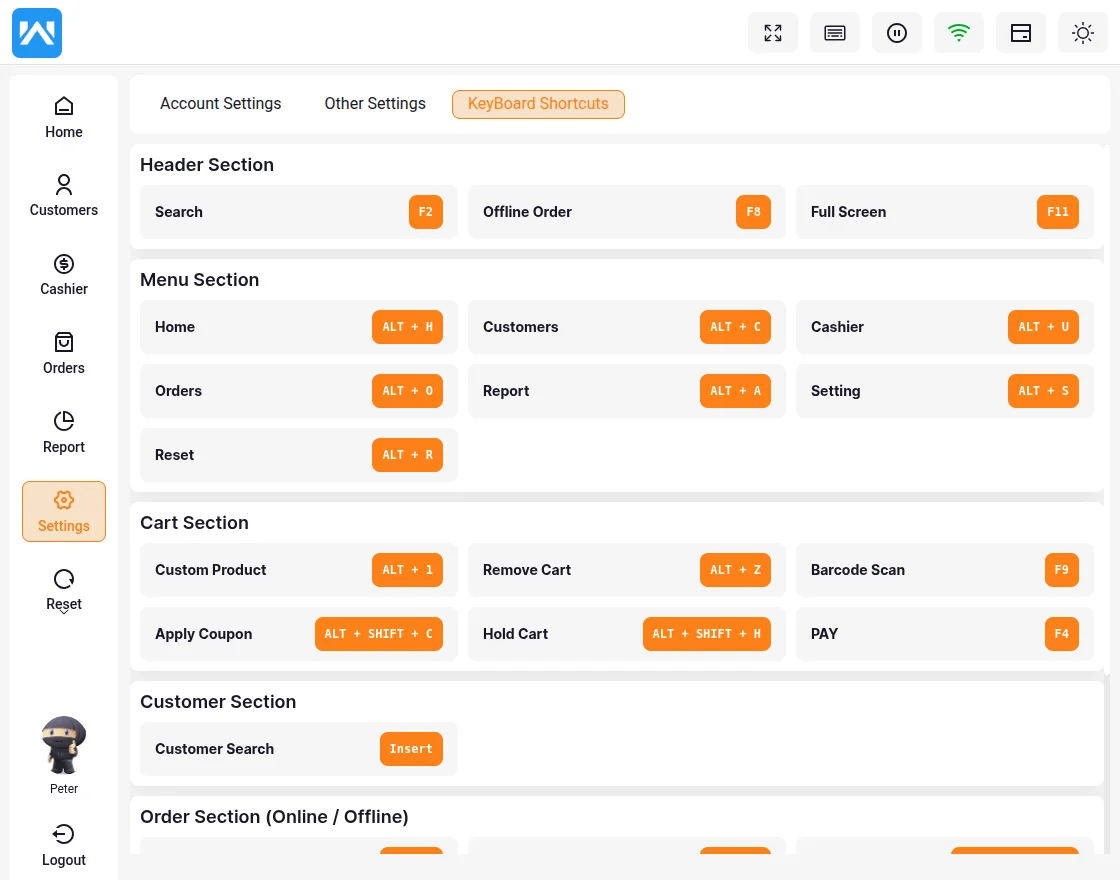Viewport: 1120px width, 880px height.
Task: Click Peter's avatar thumbnail in sidebar
Action: point(64,744)
